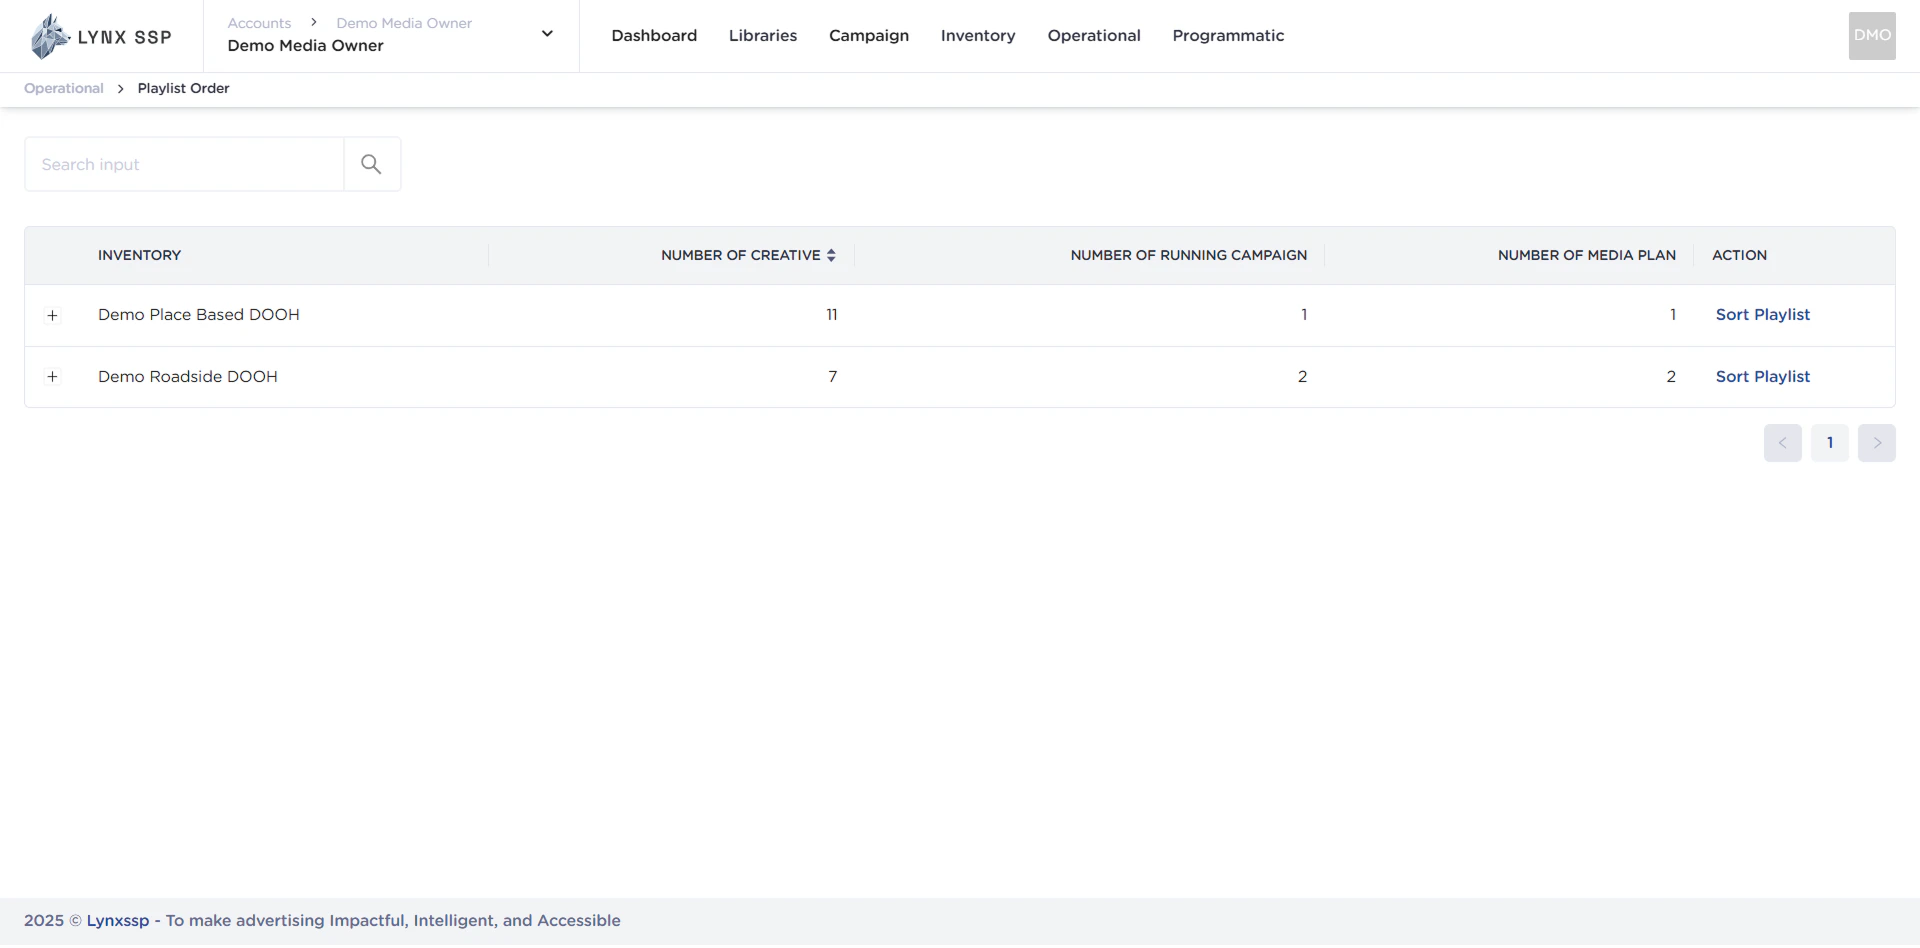
Task: Open the Inventory section
Action: point(978,36)
